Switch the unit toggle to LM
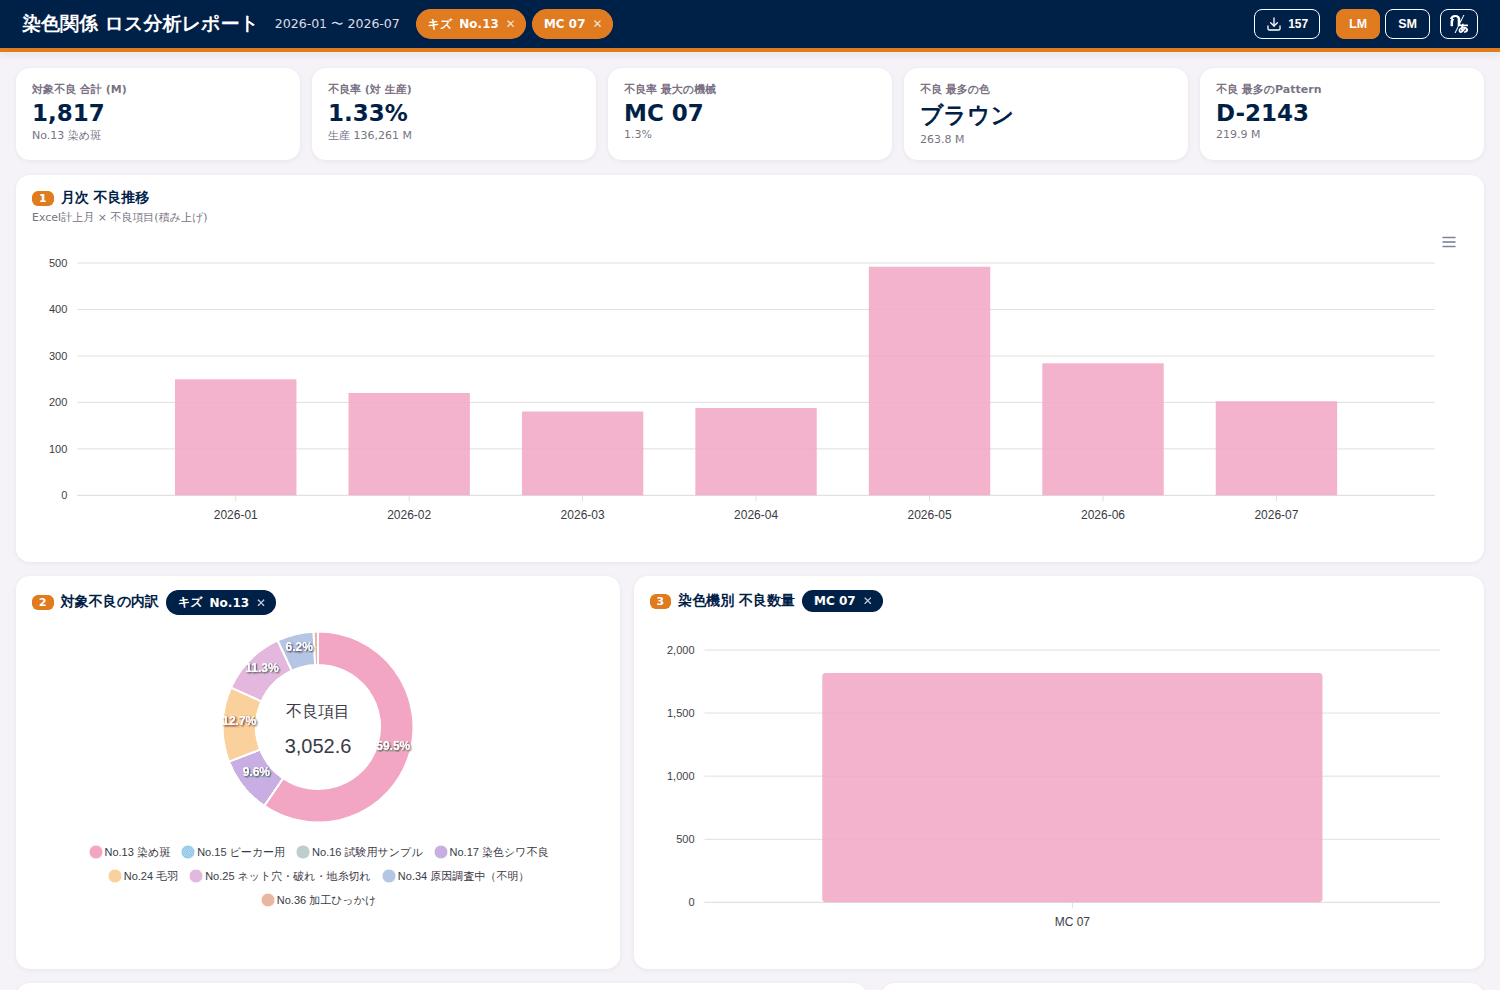Viewport: 1500px width, 990px height. [1358, 24]
